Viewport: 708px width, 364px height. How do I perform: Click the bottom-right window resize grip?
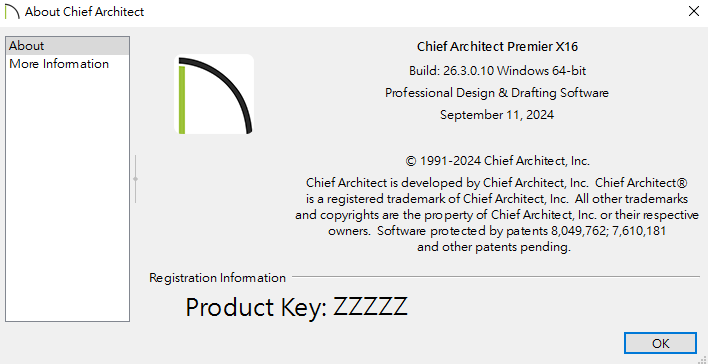[702, 359]
